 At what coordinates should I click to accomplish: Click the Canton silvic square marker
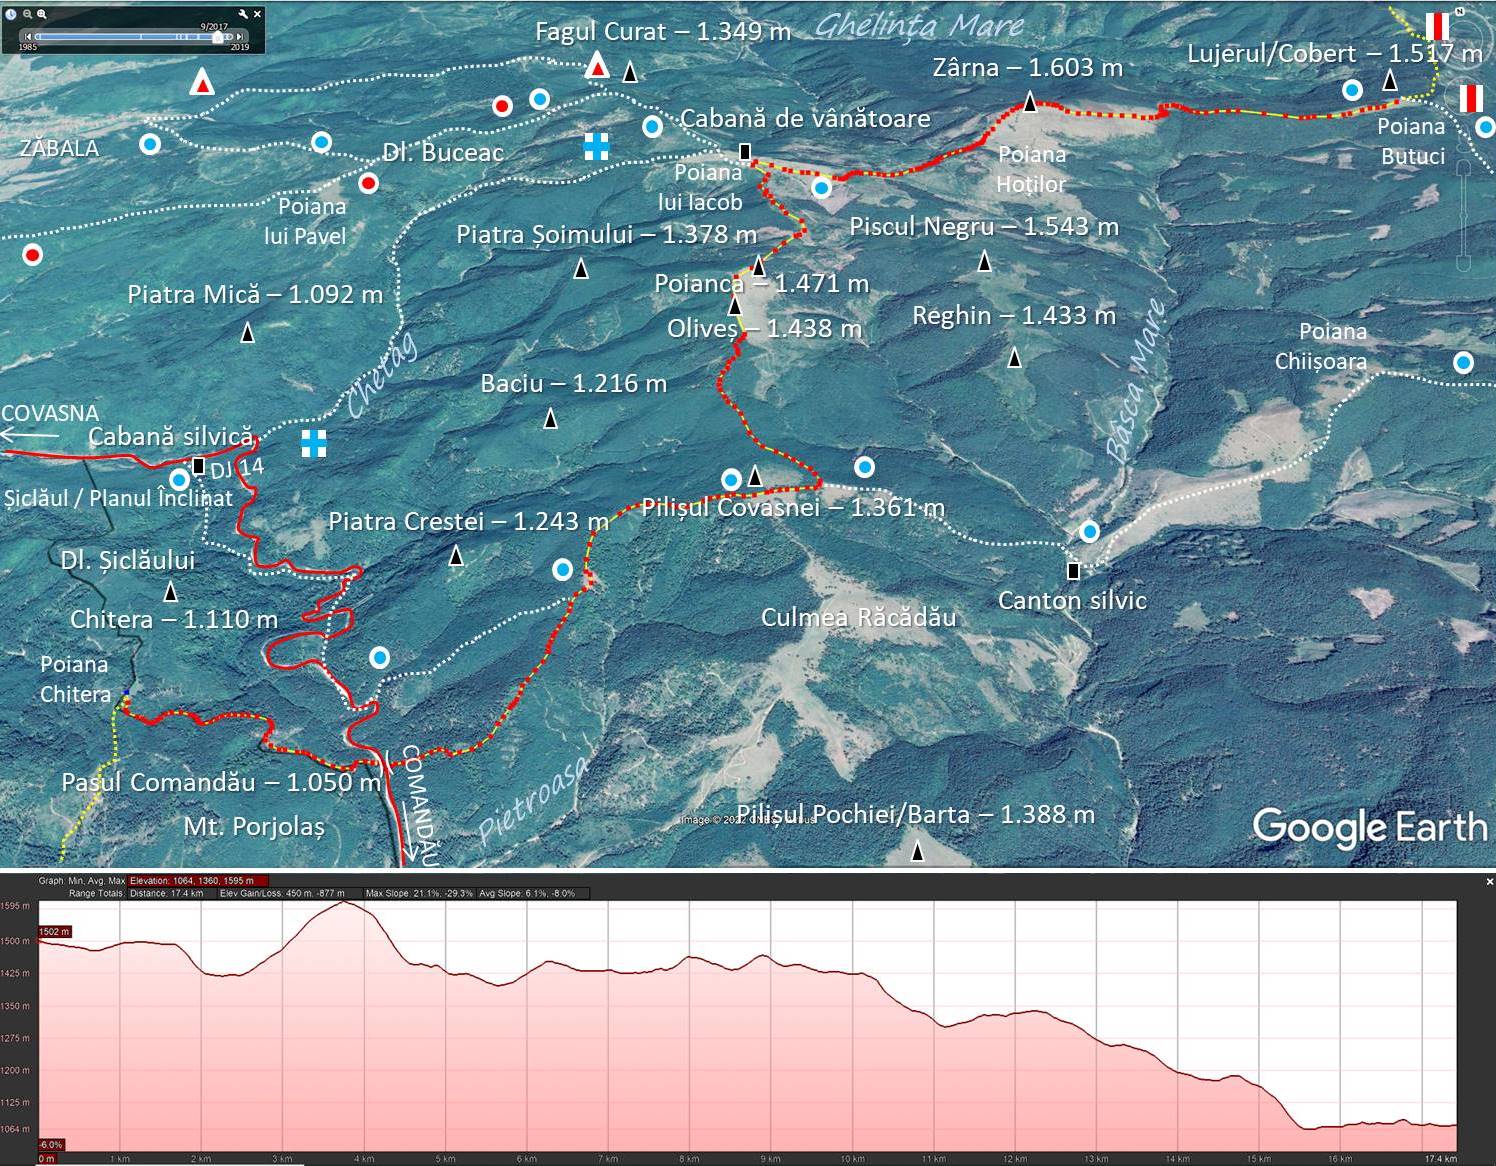pos(1073,571)
